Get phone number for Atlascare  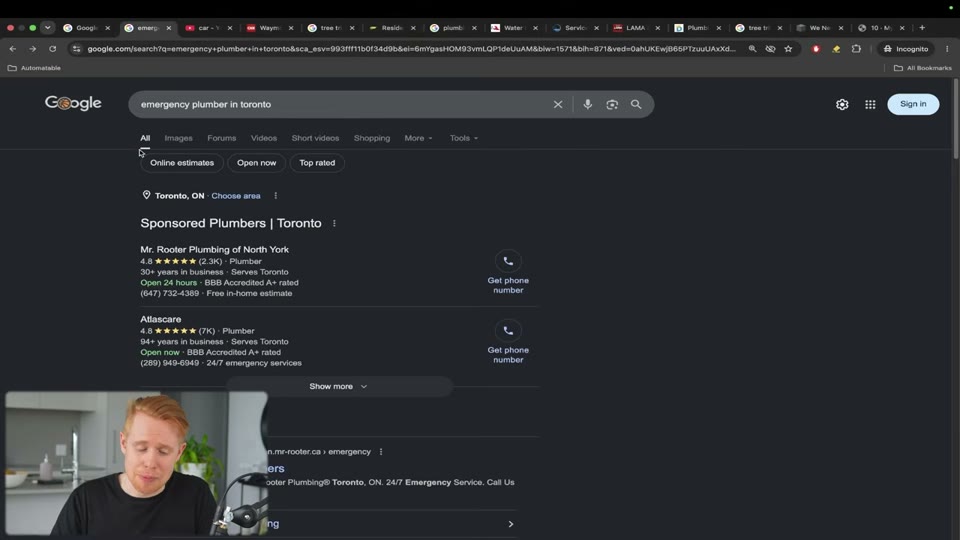(x=508, y=342)
